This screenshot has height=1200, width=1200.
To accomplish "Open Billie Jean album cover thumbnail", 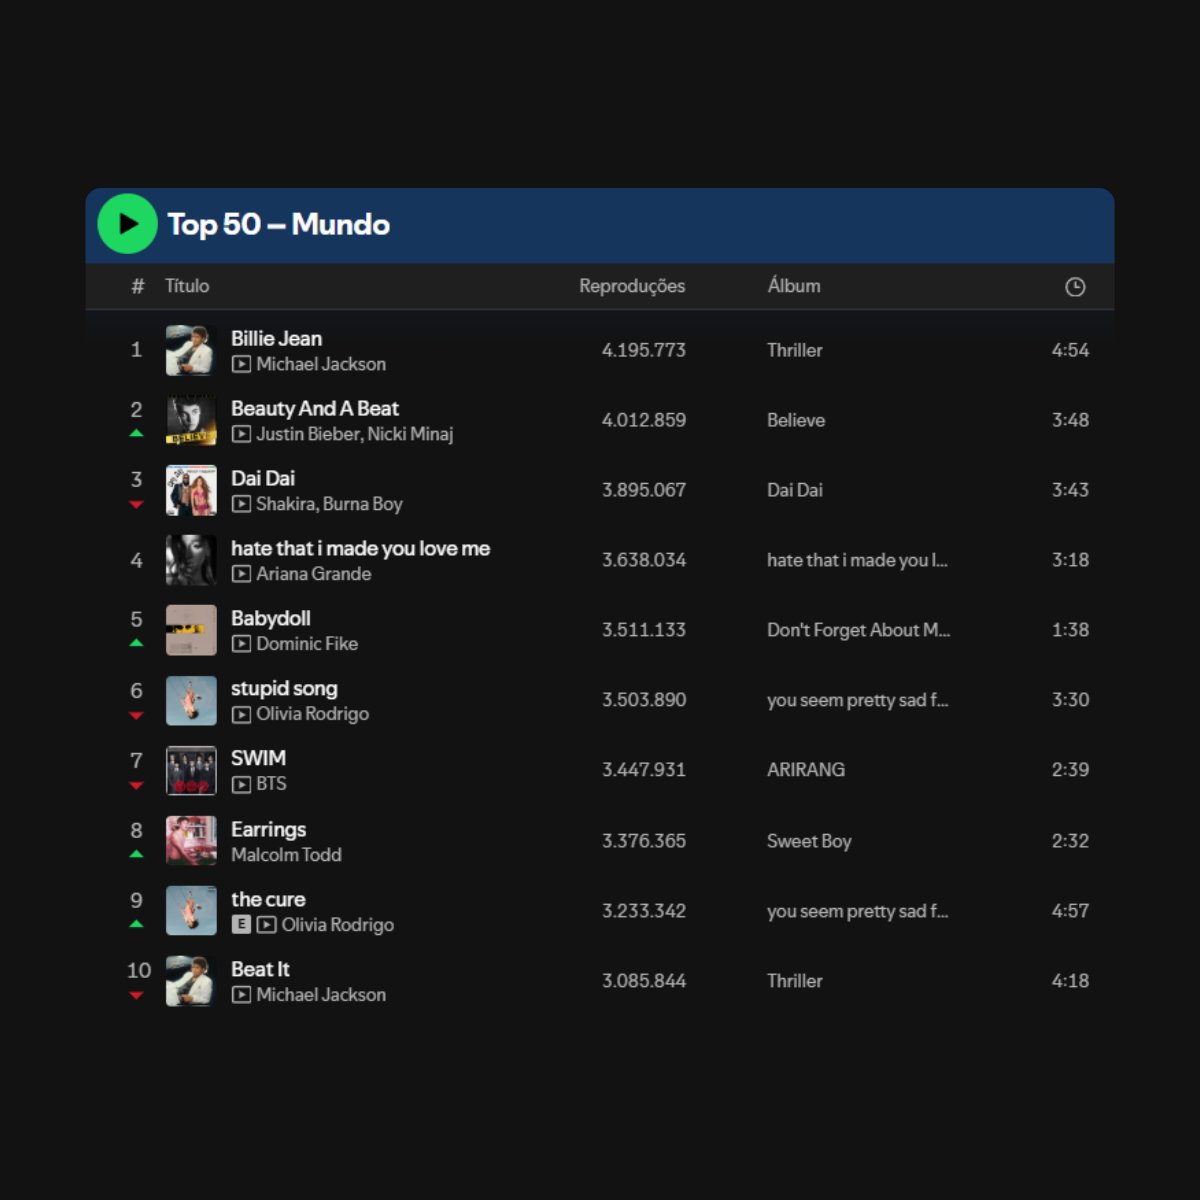I will (191, 350).
